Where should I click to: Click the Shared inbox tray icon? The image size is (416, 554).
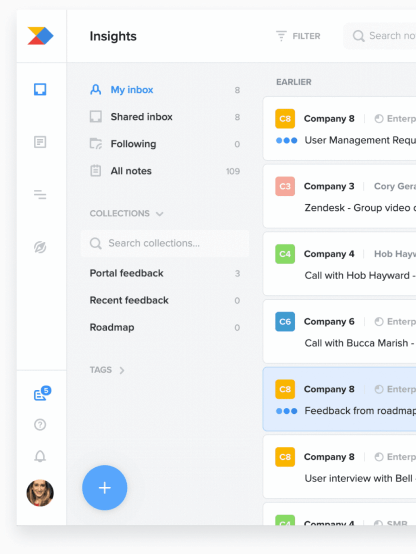click(95, 117)
